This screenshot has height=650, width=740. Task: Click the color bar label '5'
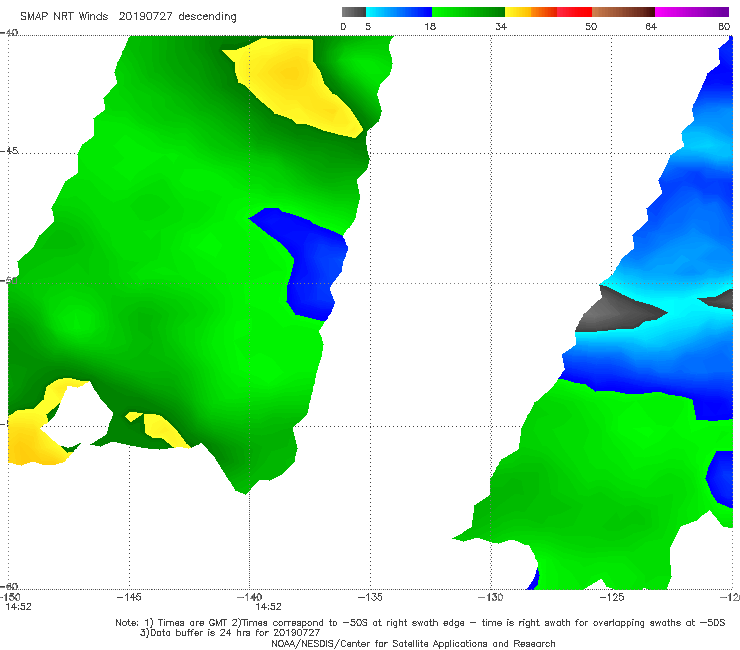pyautogui.click(x=368, y=26)
